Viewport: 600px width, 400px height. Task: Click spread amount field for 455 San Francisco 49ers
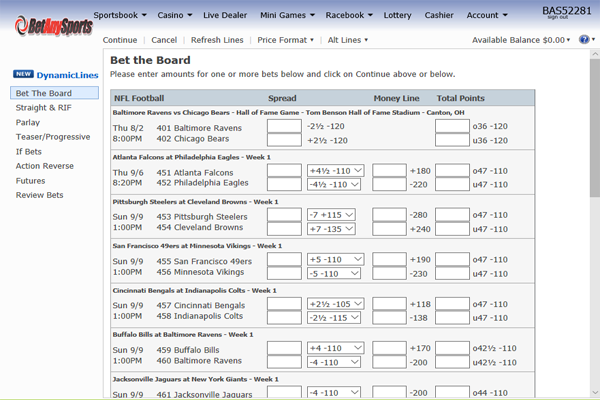284,259
